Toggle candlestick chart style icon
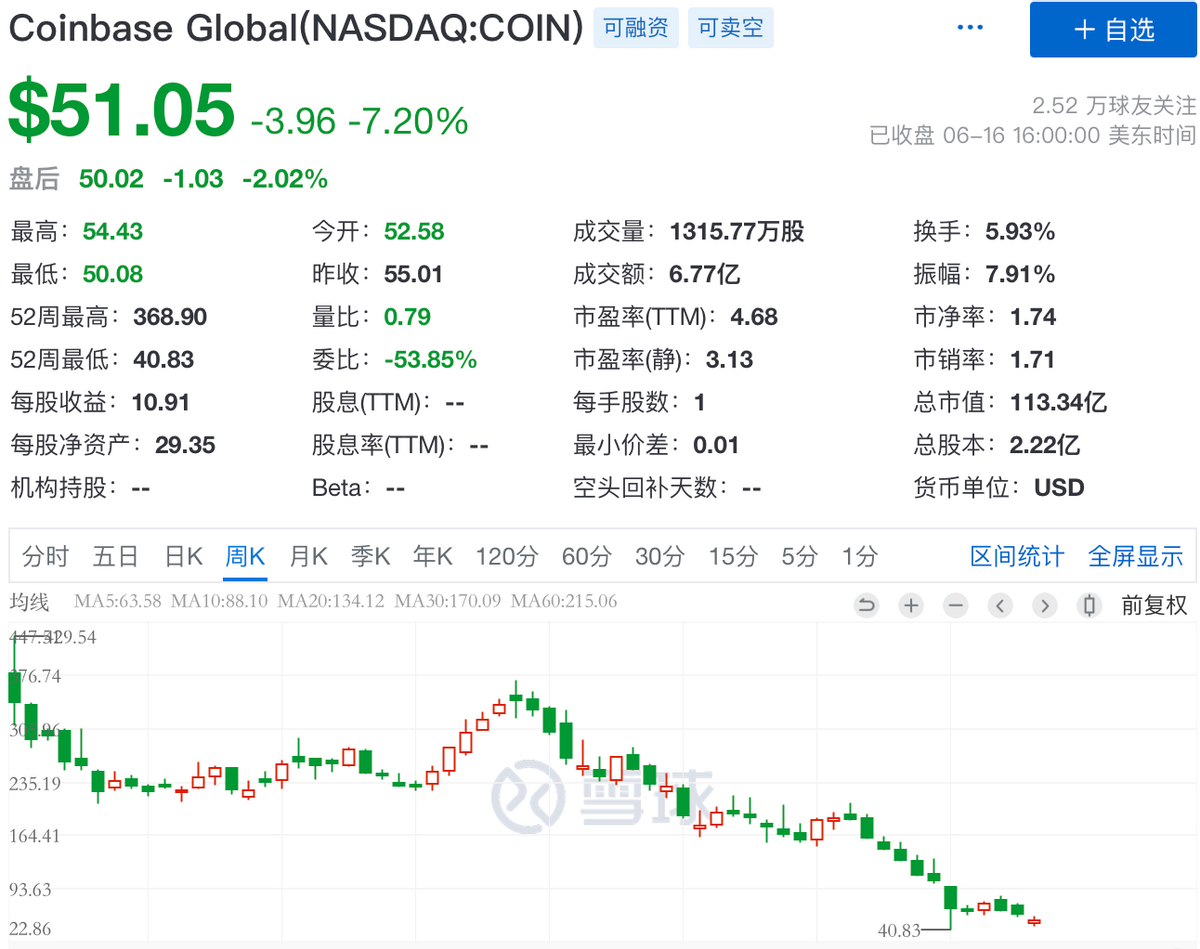The width and height of the screenshot is (1200, 949). pos(1090,605)
